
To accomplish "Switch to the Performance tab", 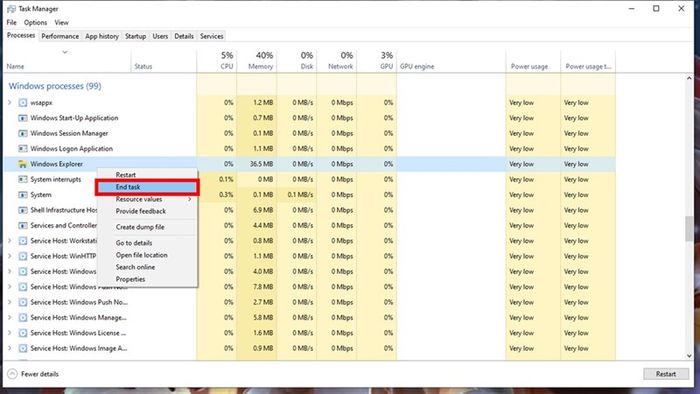I will (60, 36).
